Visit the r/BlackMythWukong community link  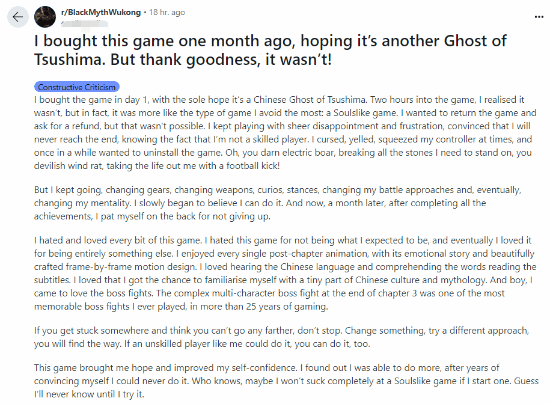101,12
